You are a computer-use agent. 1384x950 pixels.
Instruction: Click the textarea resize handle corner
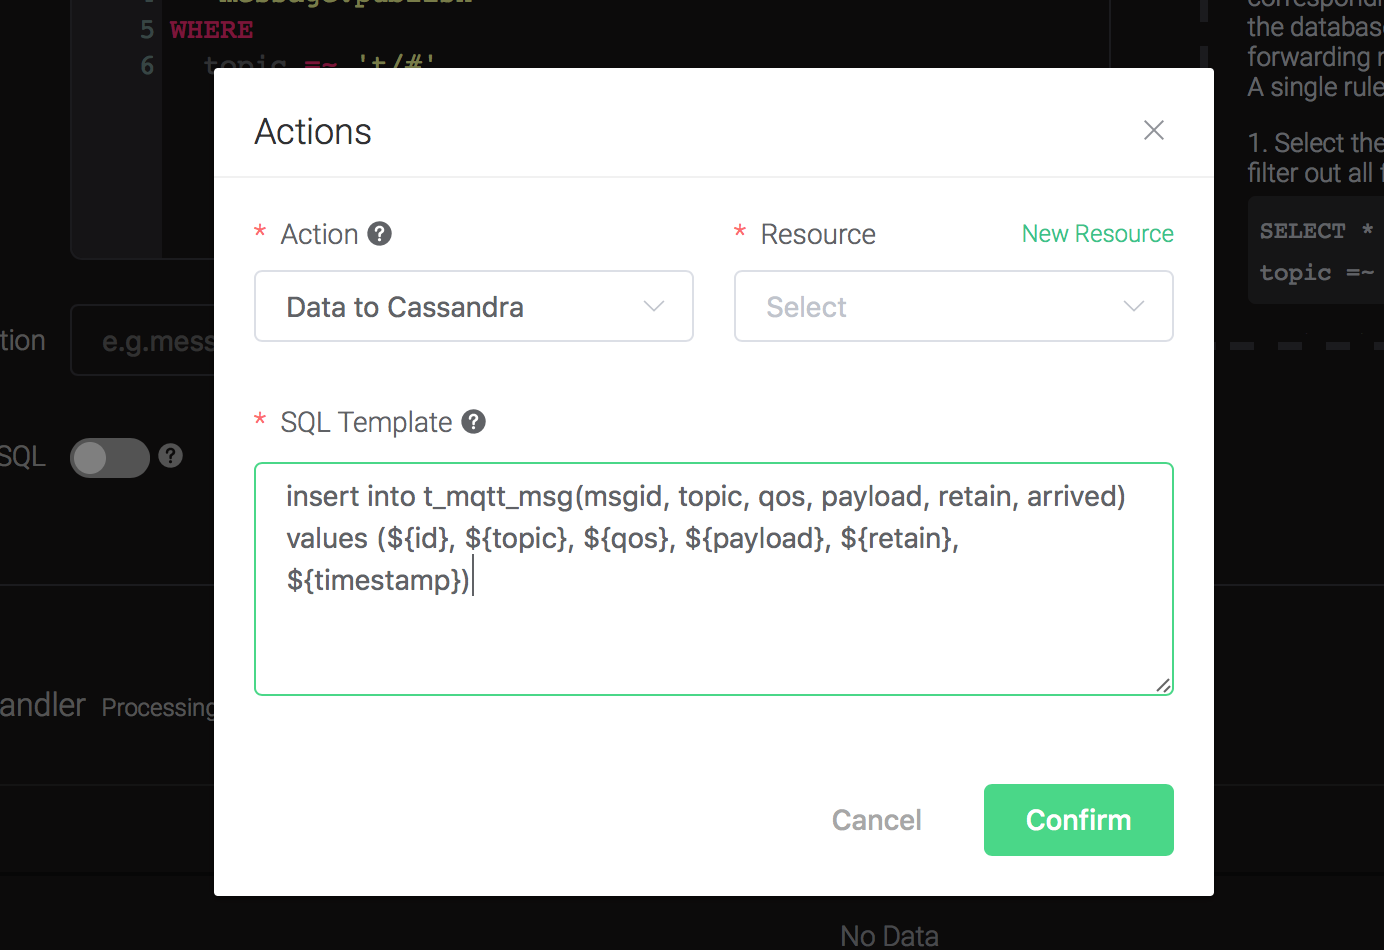pos(1163,685)
